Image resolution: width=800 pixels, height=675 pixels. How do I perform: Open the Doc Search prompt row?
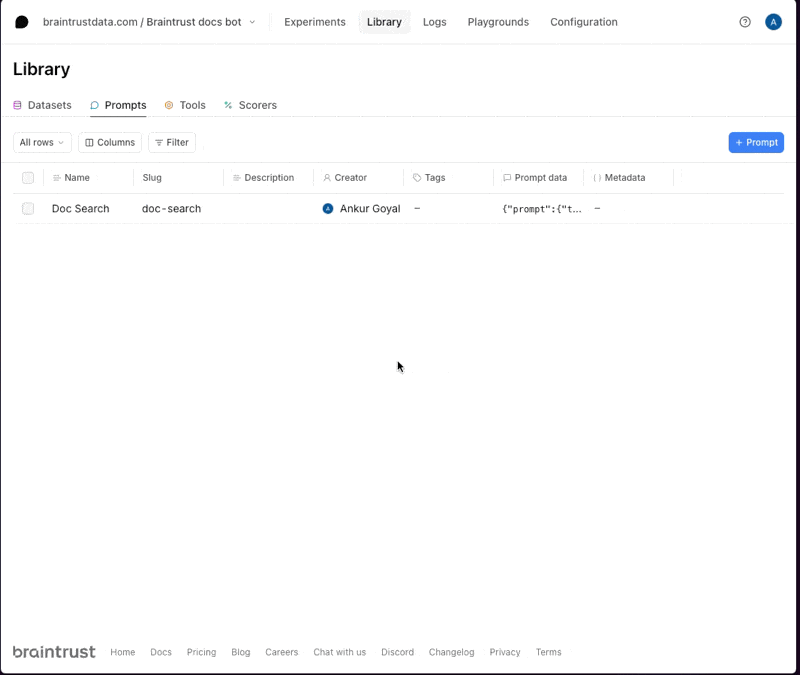point(80,209)
